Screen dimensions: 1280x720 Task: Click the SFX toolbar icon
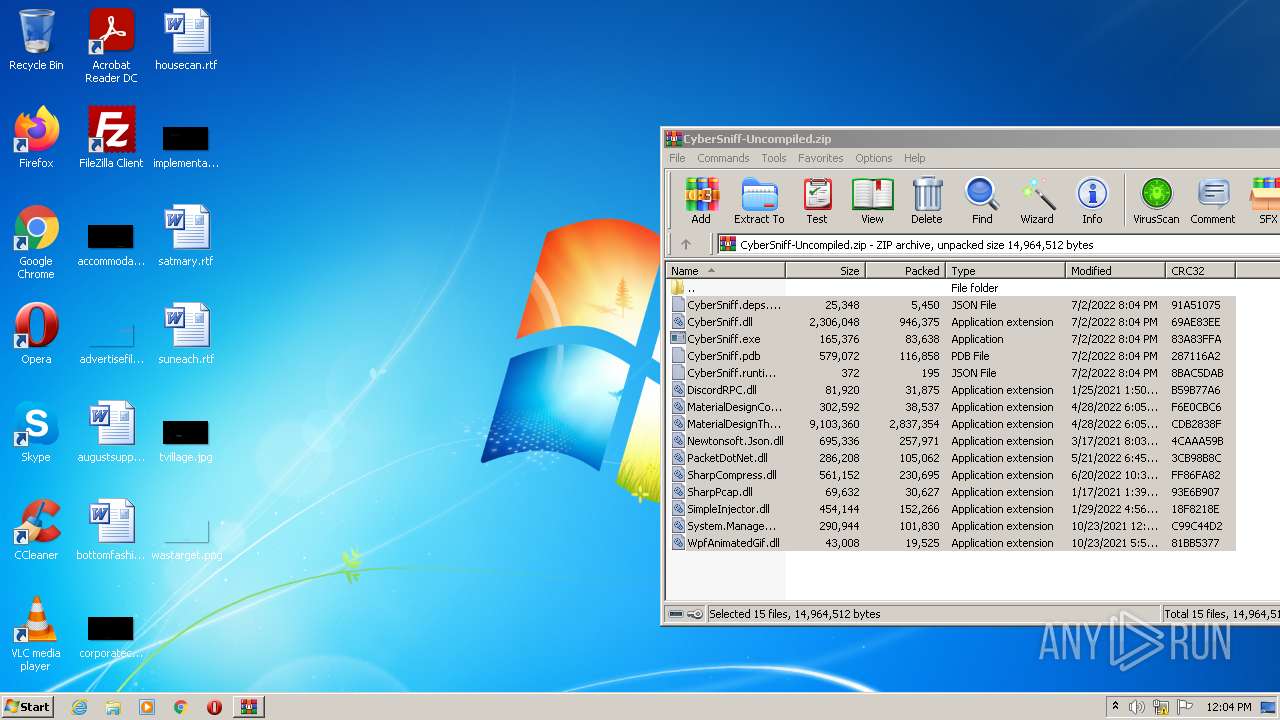tap(1265, 201)
